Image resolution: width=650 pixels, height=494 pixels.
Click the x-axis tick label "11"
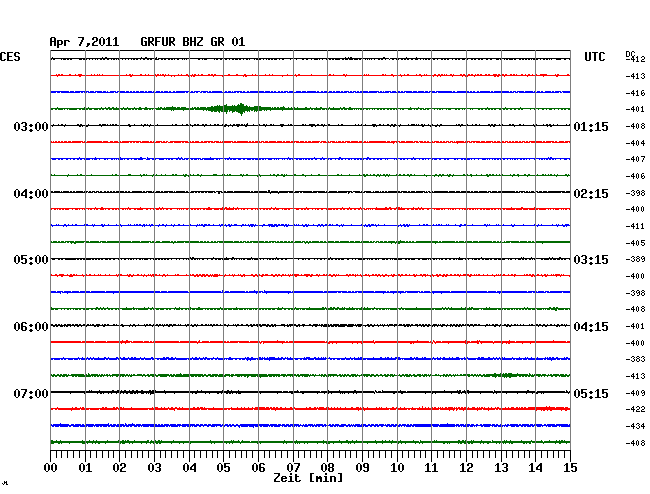(x=431, y=468)
